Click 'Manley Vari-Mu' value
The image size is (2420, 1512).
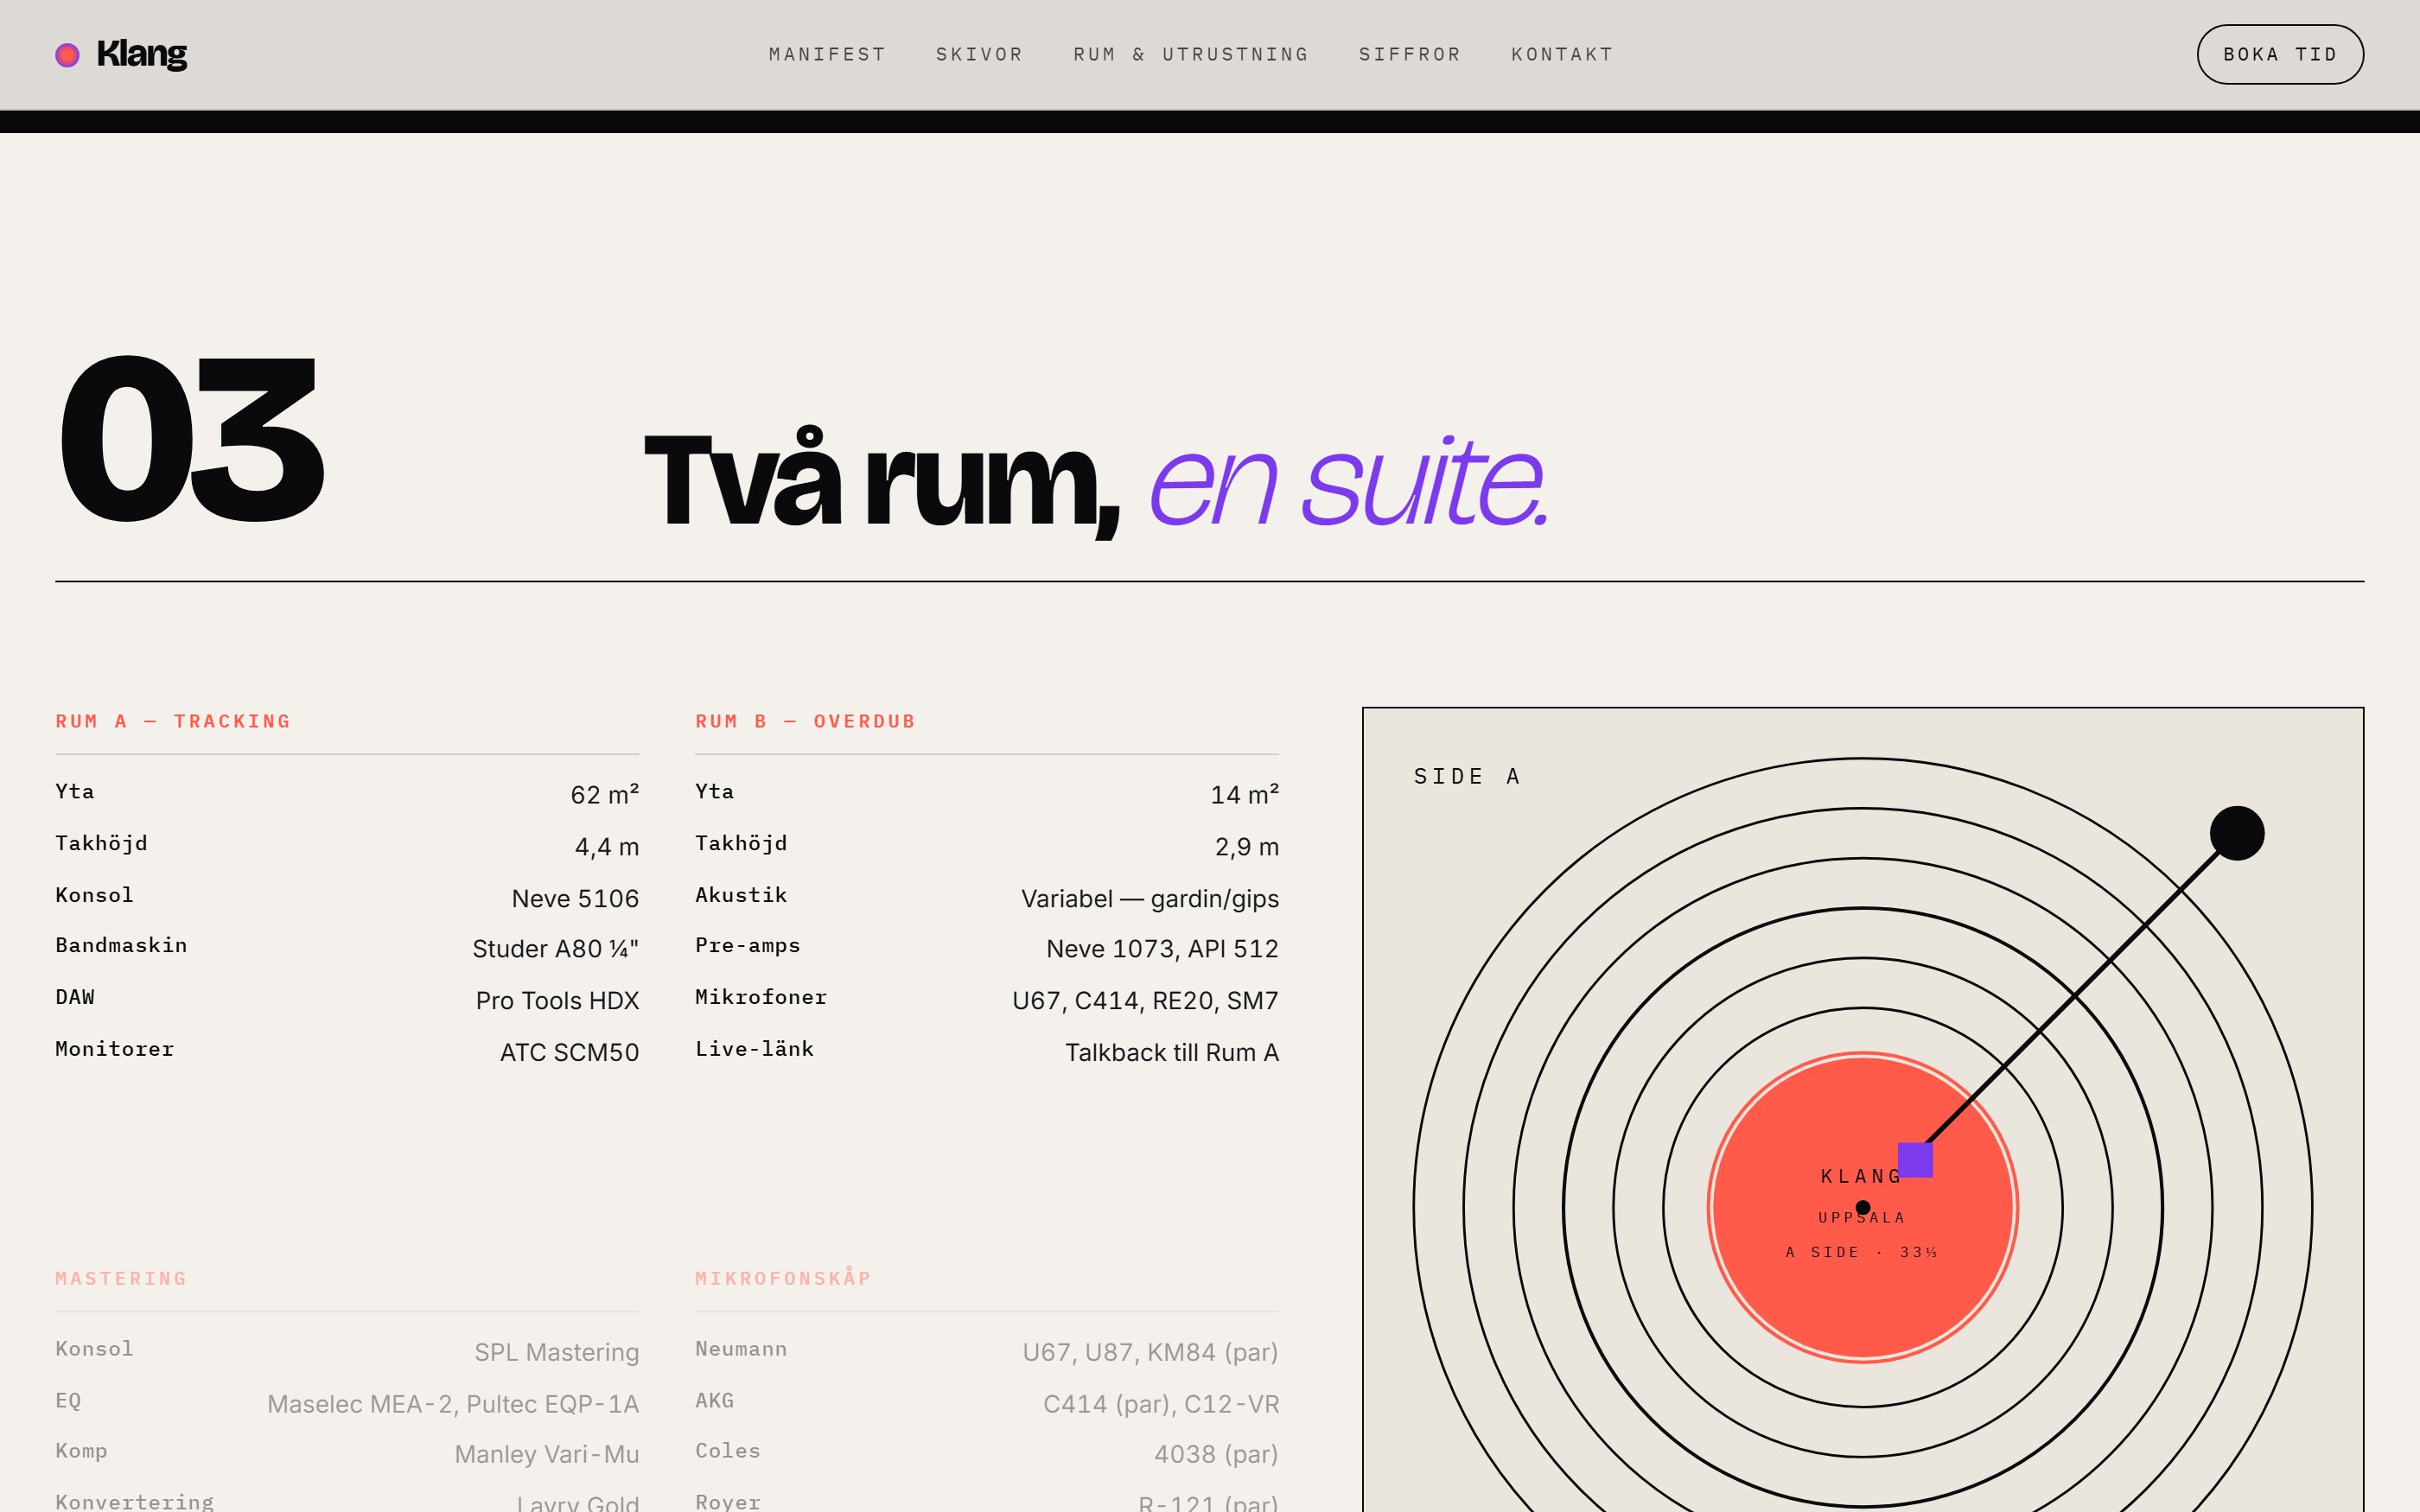[x=547, y=1454]
